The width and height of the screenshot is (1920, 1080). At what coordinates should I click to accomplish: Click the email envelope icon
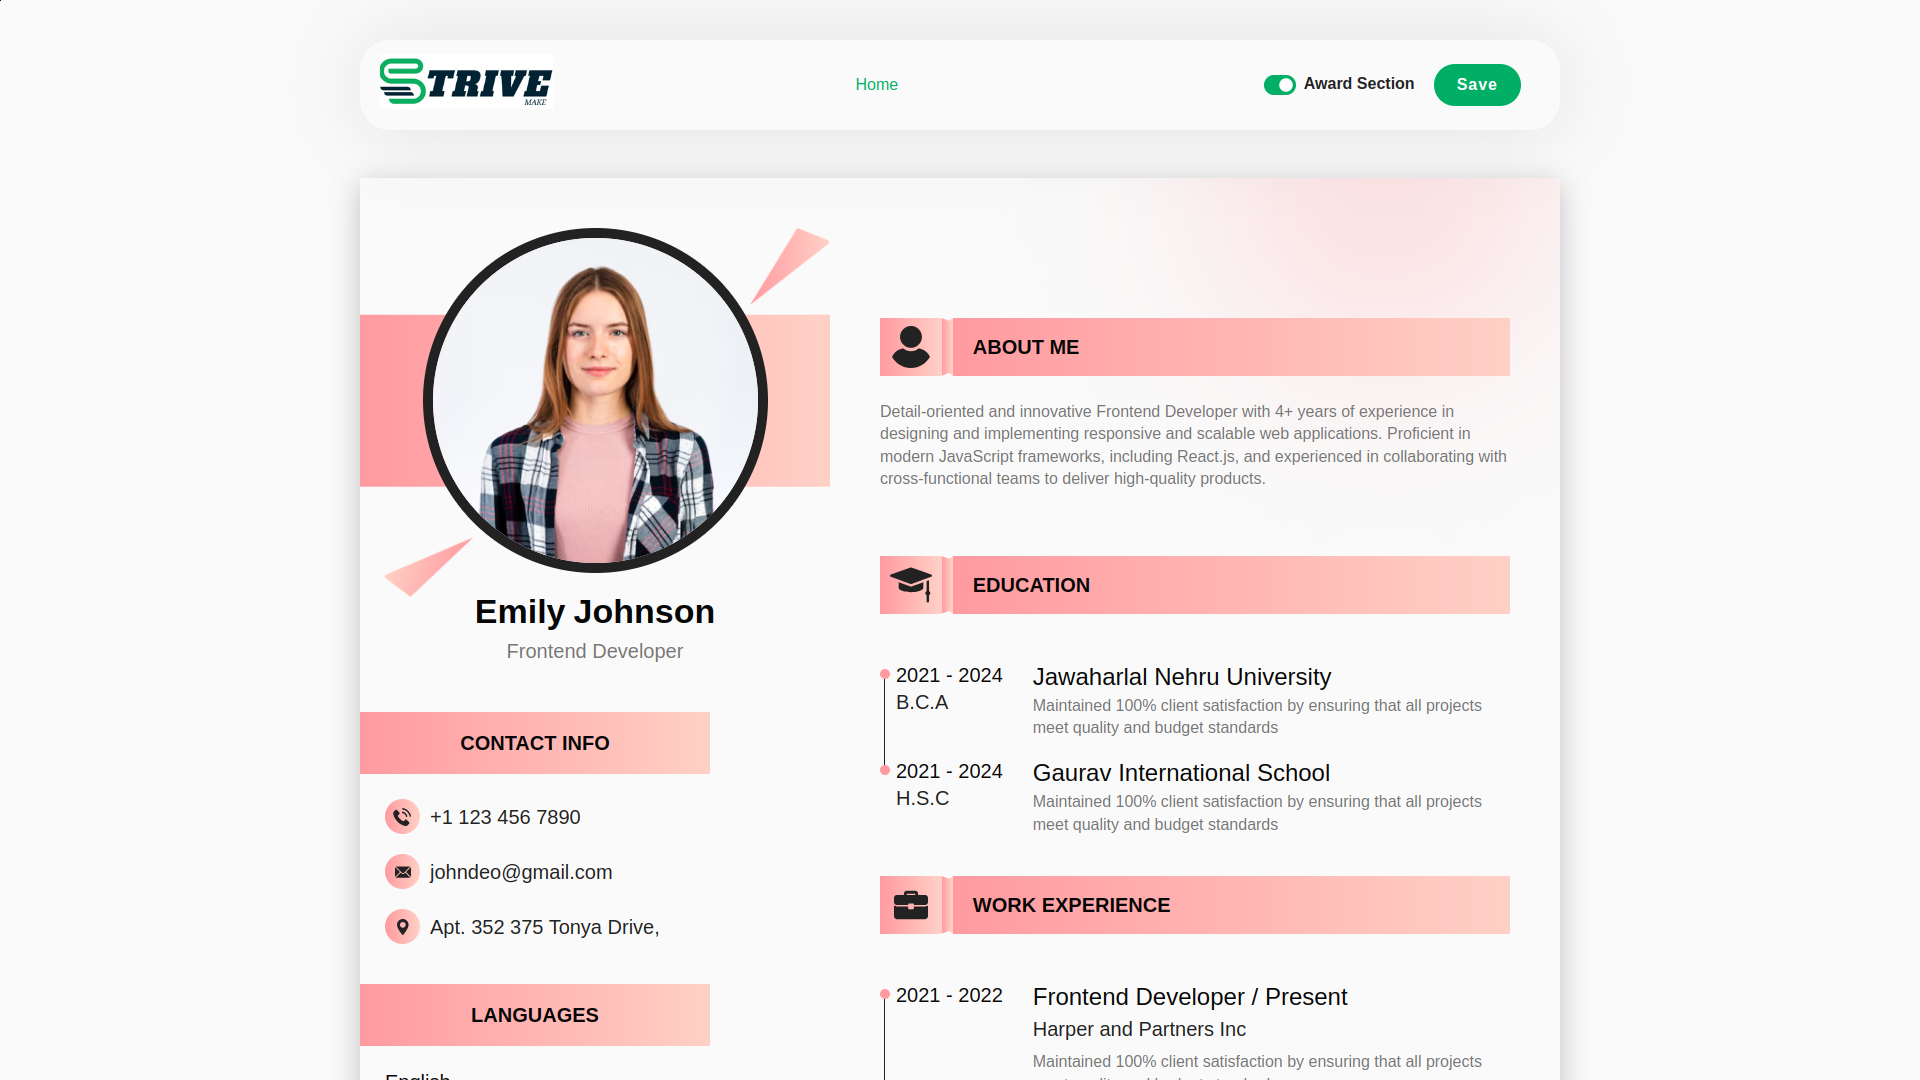pyautogui.click(x=402, y=872)
